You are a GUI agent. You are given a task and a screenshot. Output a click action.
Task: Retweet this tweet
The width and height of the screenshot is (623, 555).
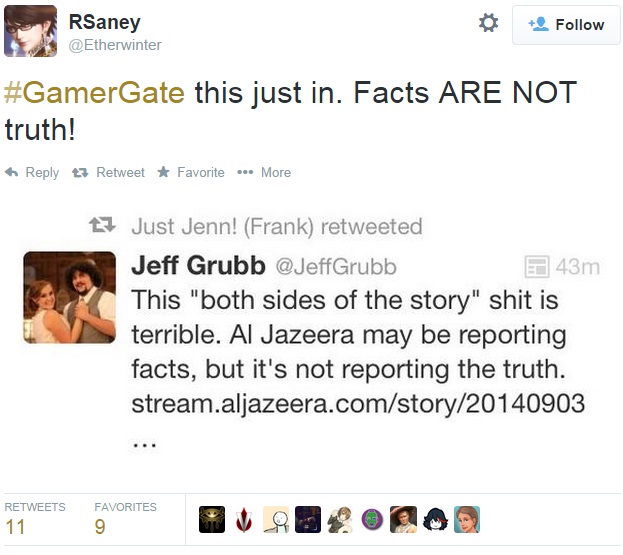click(x=109, y=172)
